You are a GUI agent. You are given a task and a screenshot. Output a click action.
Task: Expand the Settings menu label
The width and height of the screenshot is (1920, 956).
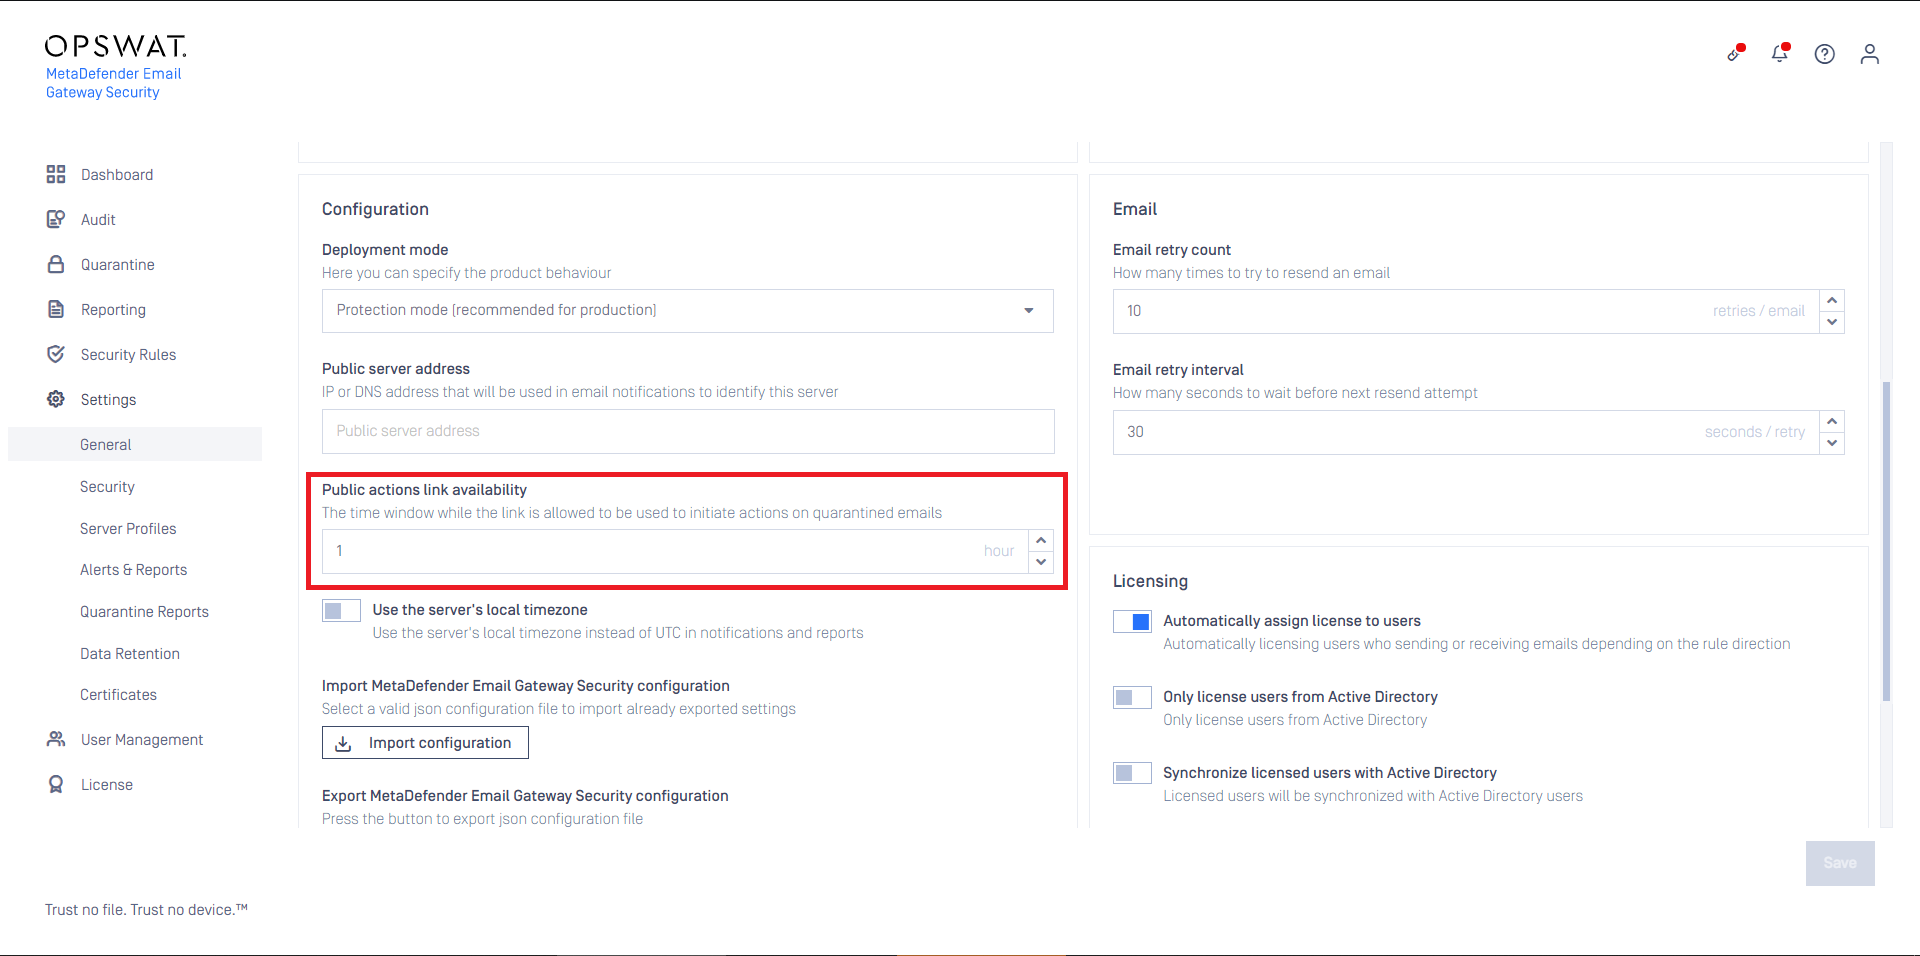click(x=108, y=399)
